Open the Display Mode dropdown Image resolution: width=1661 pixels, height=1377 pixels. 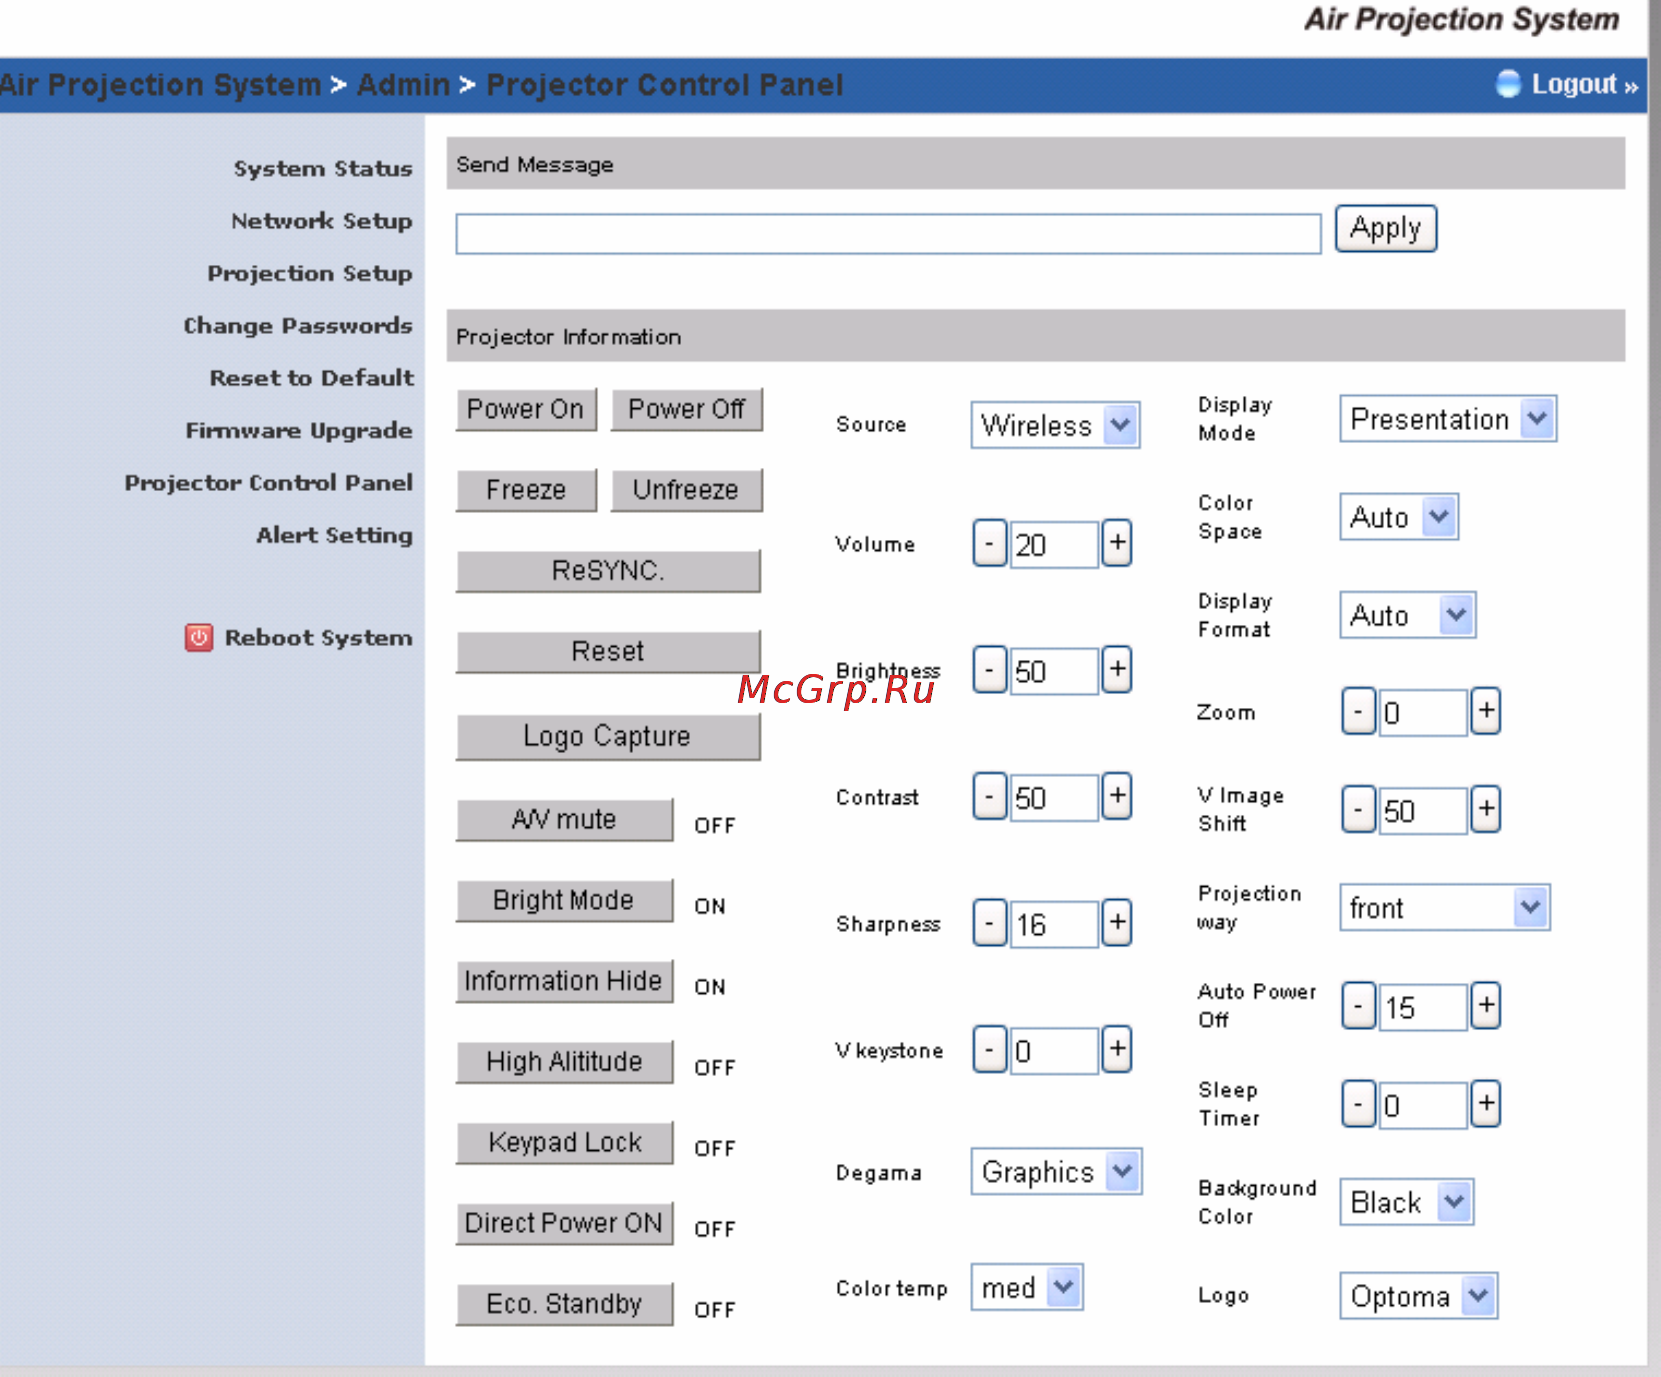1448,419
